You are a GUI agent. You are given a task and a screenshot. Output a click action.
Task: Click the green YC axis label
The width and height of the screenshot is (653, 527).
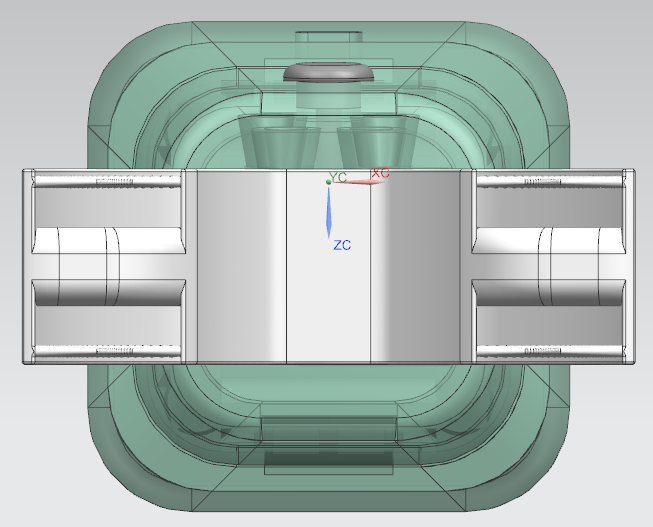point(338,177)
